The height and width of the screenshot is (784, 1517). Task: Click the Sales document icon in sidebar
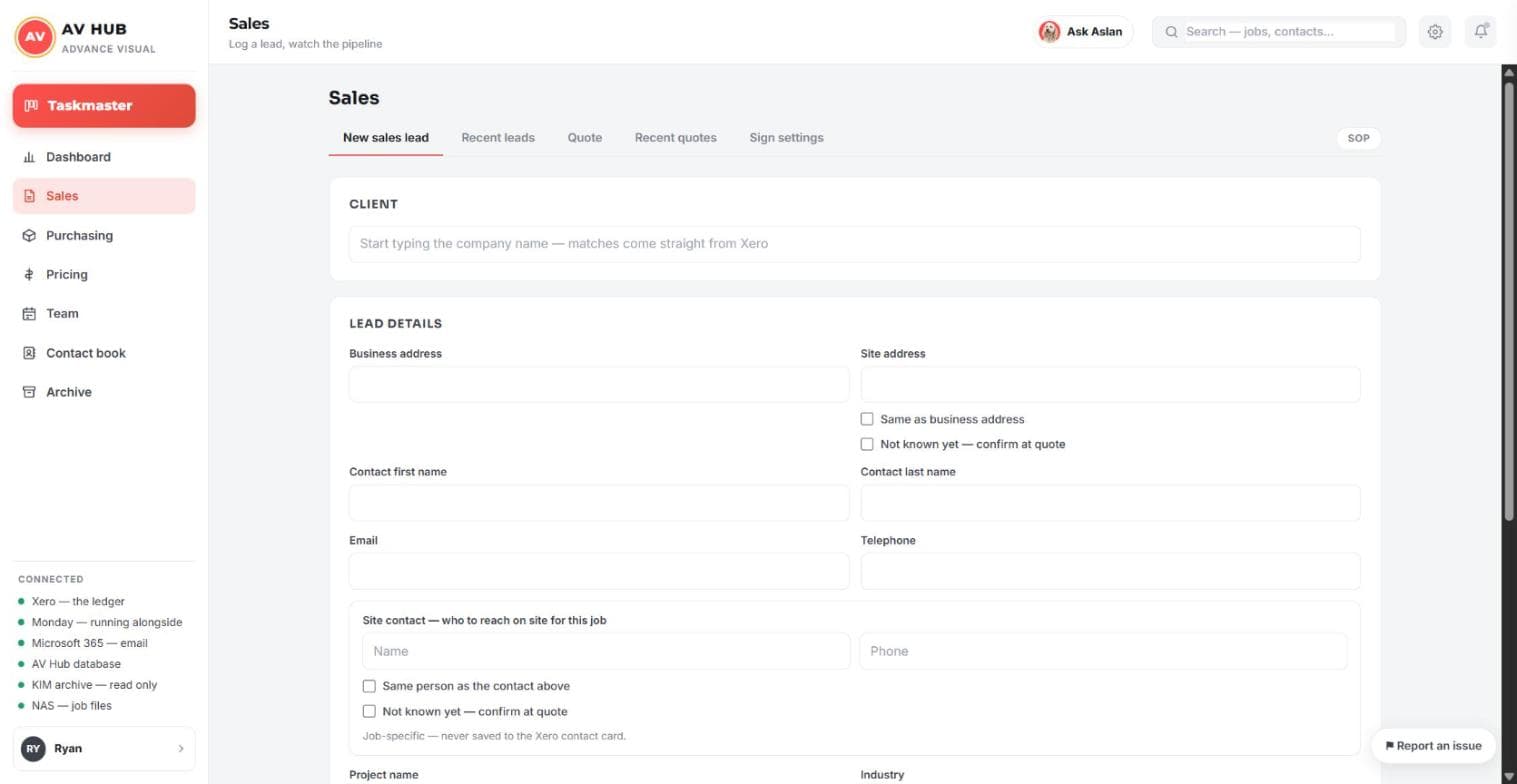[29, 196]
